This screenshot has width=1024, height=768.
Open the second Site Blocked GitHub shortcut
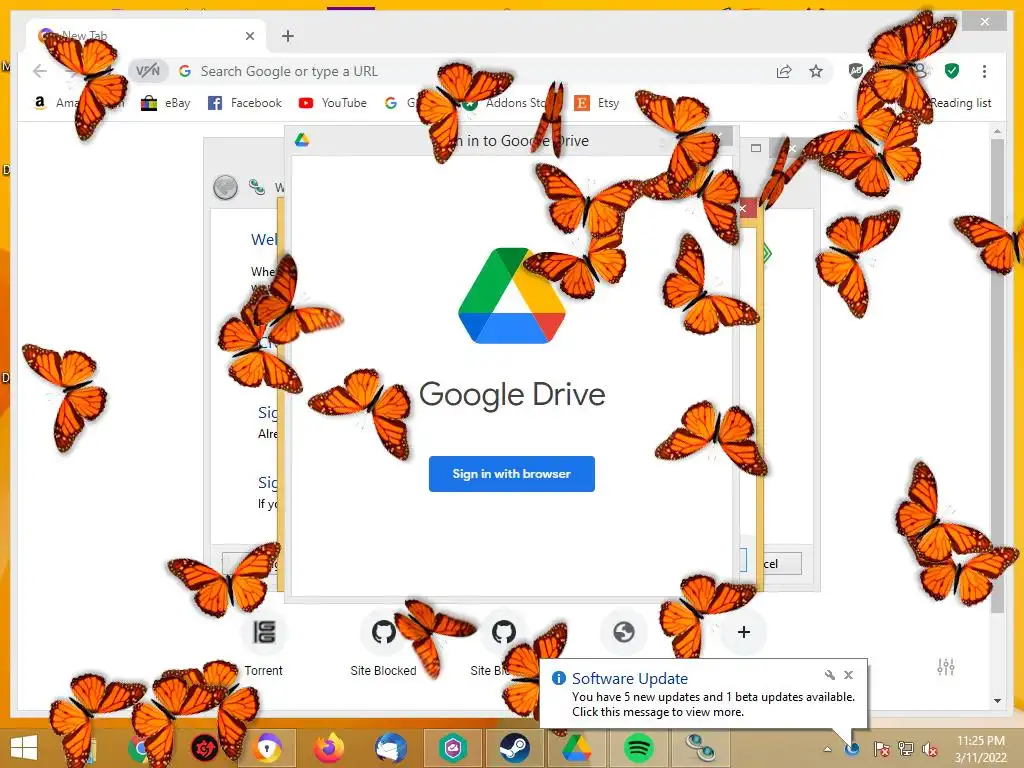click(504, 643)
